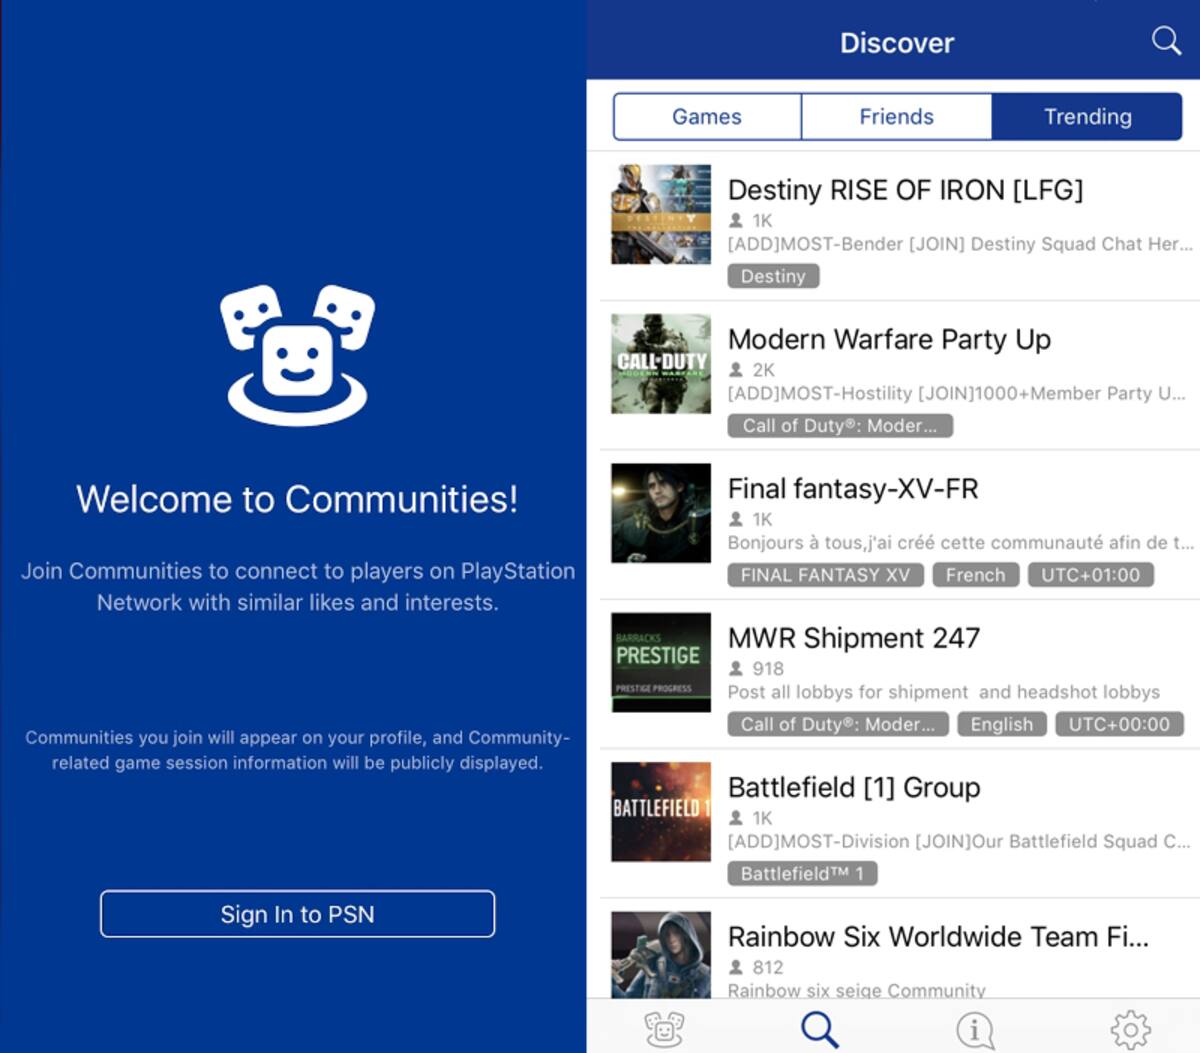Click the member icon under Modern Warfare Party Up
This screenshot has width=1200, height=1053.
pos(736,369)
